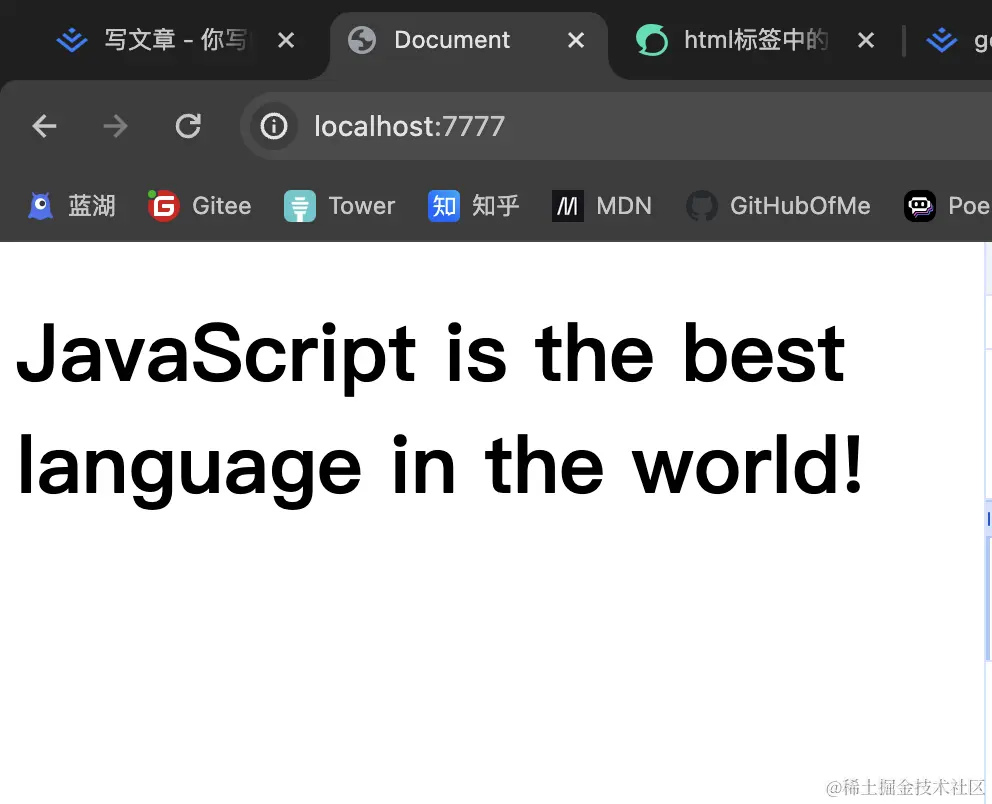
Task: Click the 知乎 blue logo icon
Action: (x=443, y=206)
